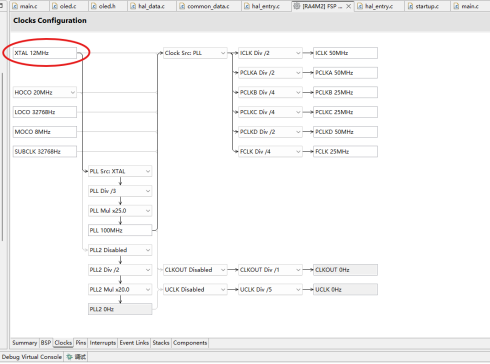Screen dimensions: 490x364
Task: Open the PLL Mul x25.0 dropdown
Action: coord(120,210)
